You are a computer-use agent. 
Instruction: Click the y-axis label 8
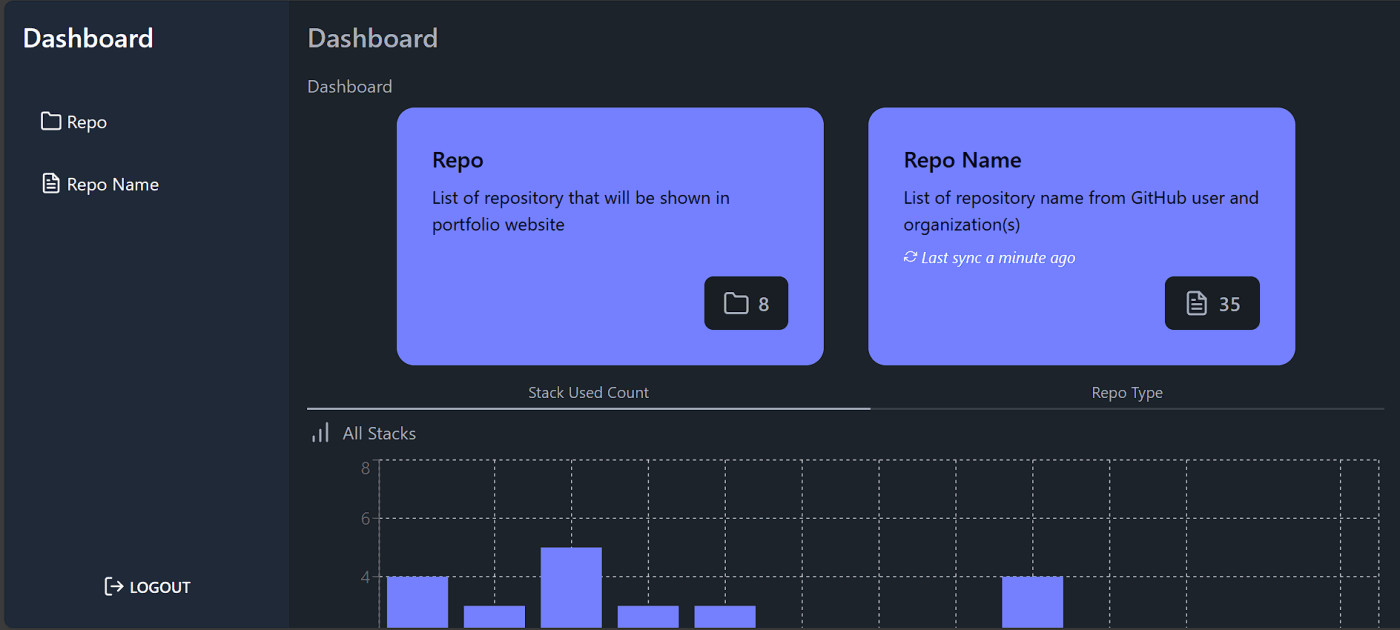click(366, 468)
